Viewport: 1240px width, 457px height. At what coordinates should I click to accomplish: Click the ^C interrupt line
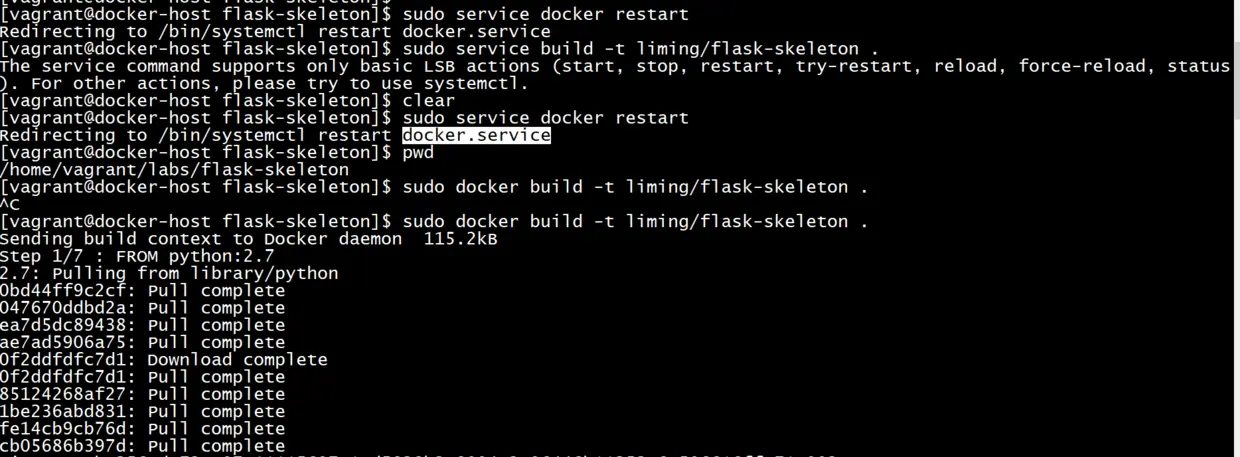pyautogui.click(x=10, y=204)
